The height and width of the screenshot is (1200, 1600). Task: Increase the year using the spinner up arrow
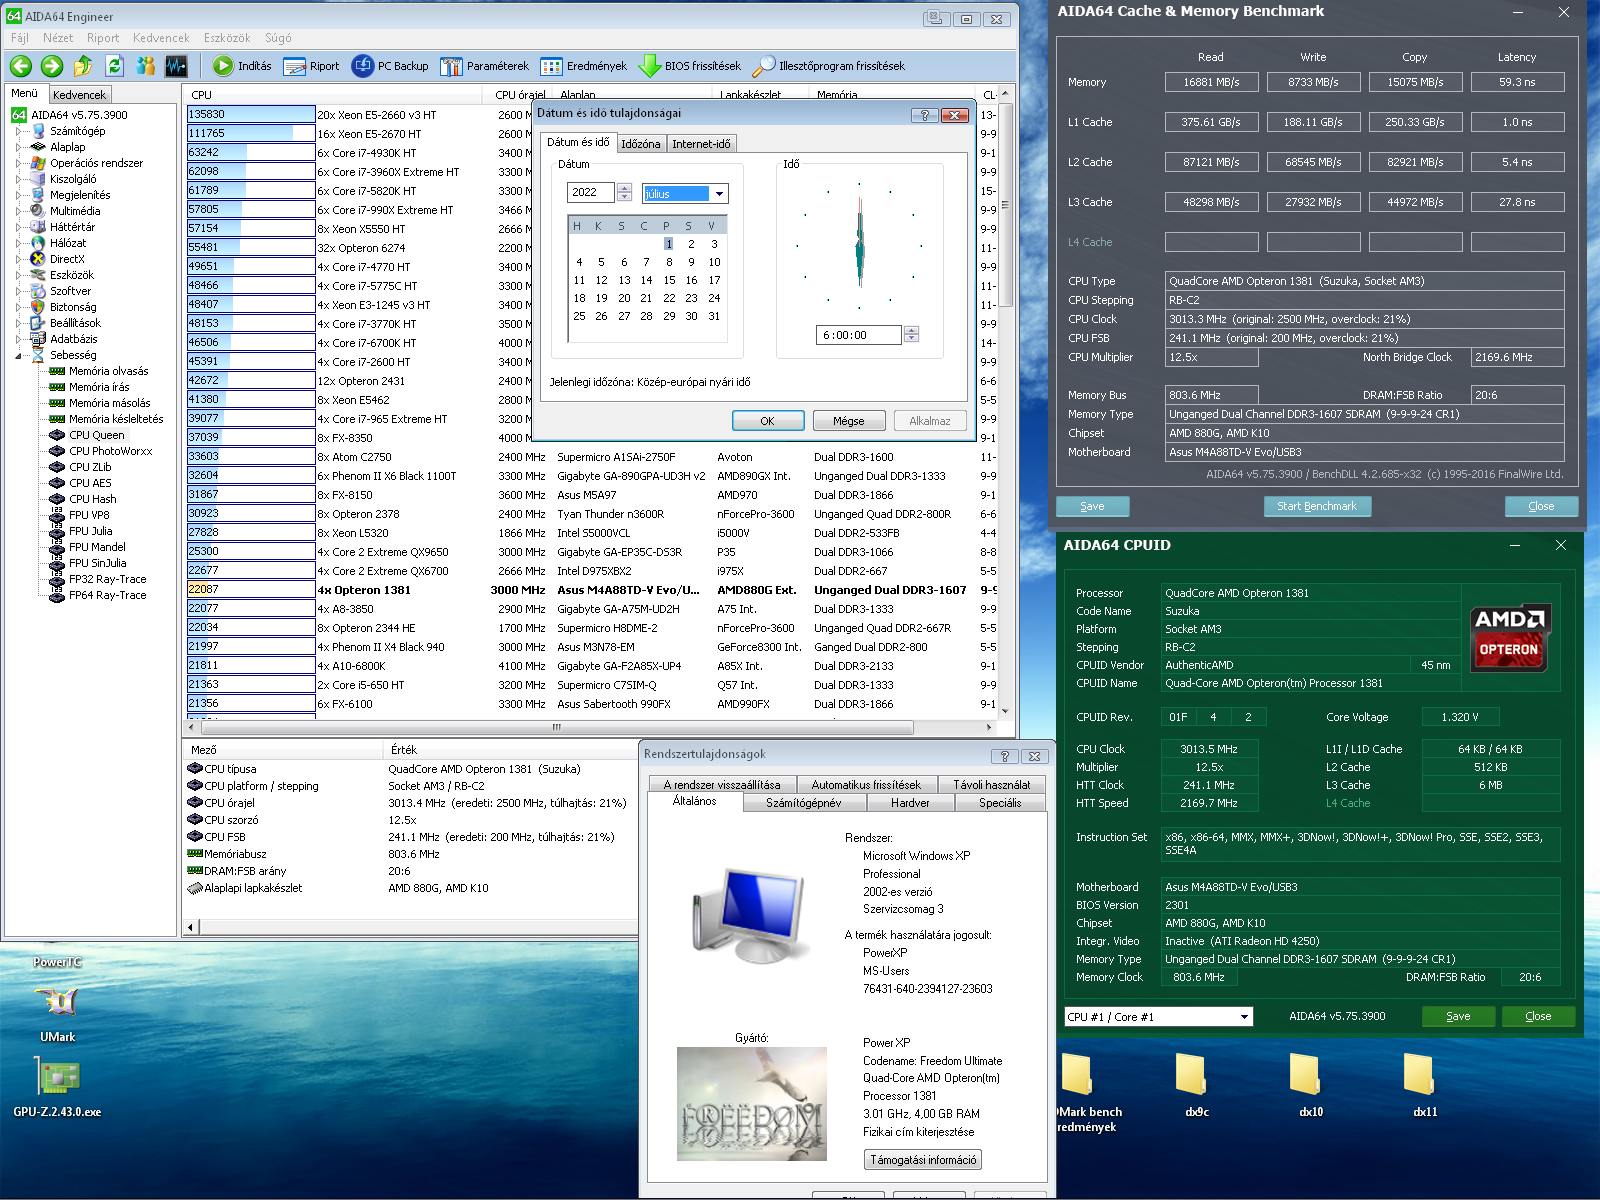[x=624, y=188]
